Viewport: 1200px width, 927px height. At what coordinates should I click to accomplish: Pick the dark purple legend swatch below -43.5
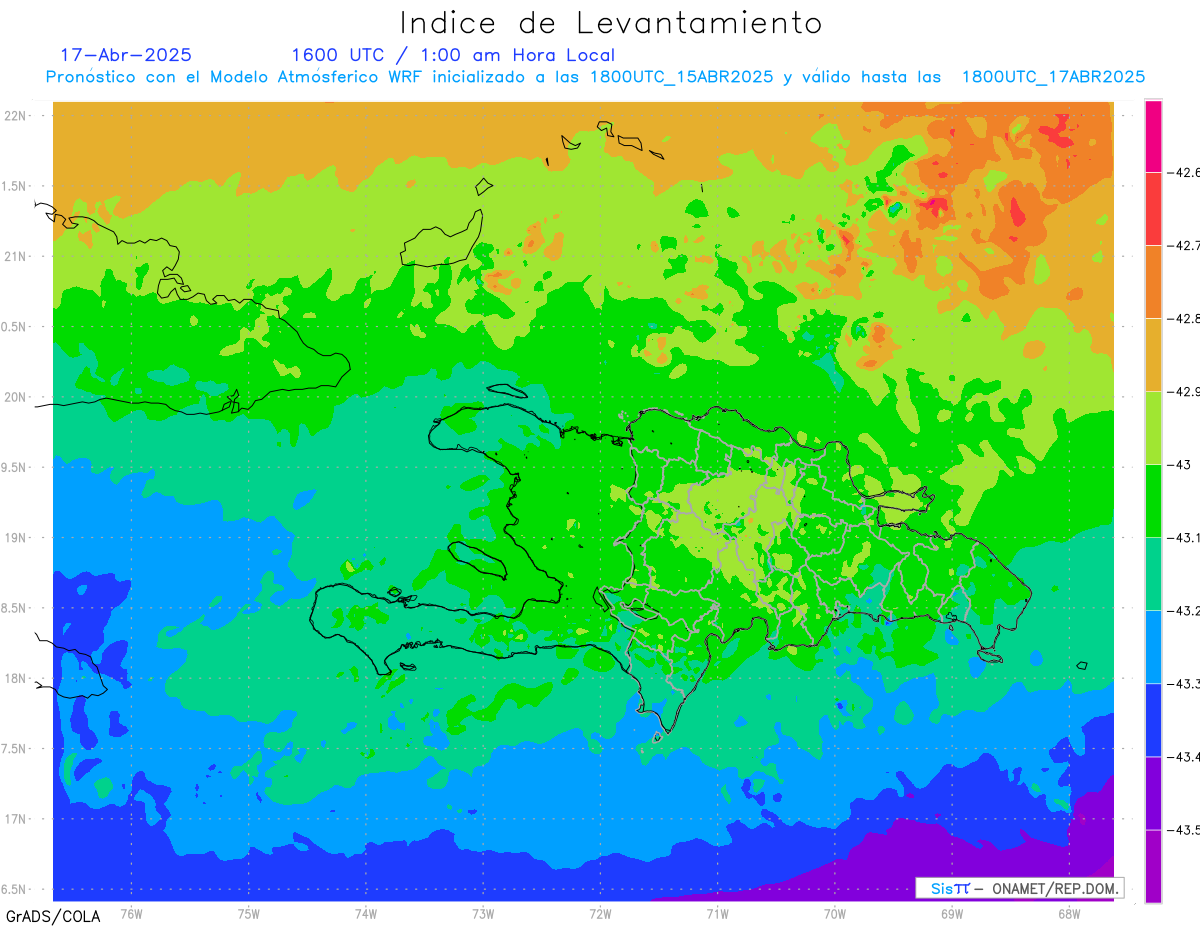1153,866
